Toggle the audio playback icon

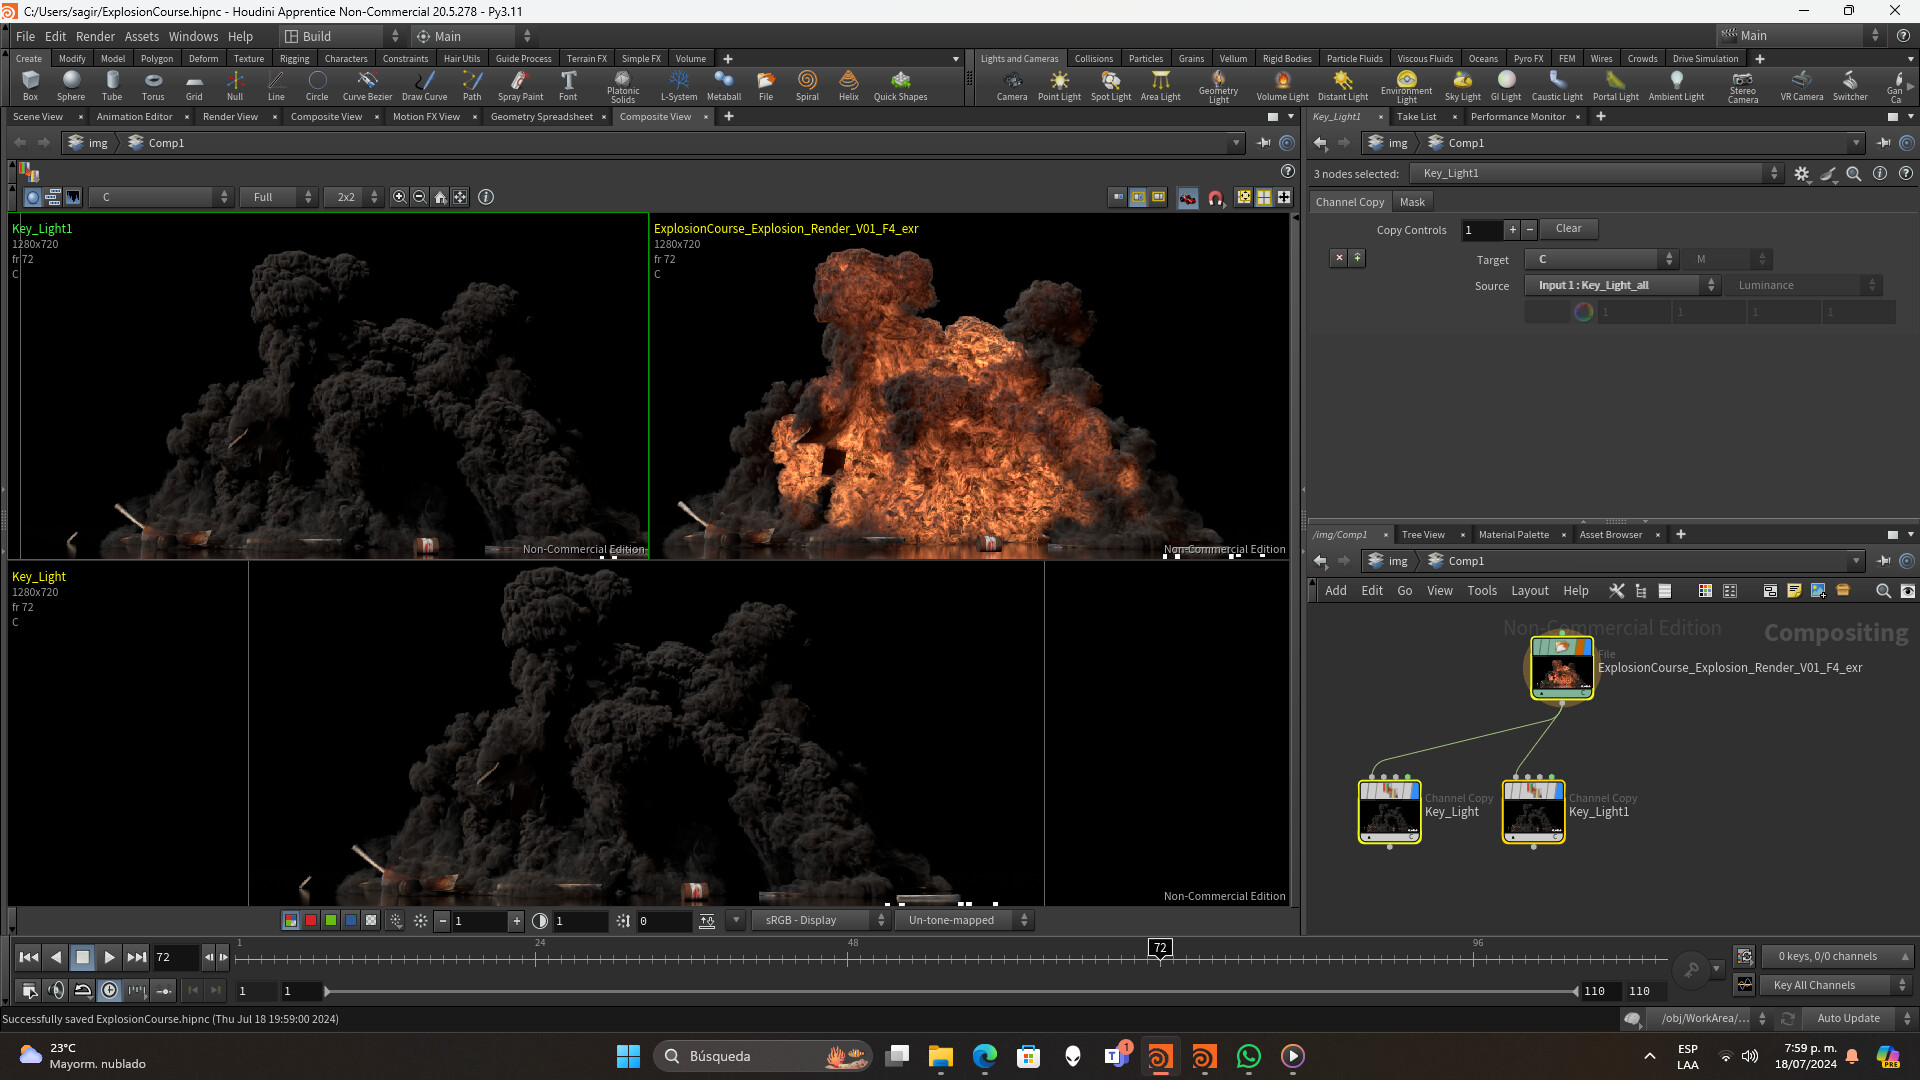56,990
